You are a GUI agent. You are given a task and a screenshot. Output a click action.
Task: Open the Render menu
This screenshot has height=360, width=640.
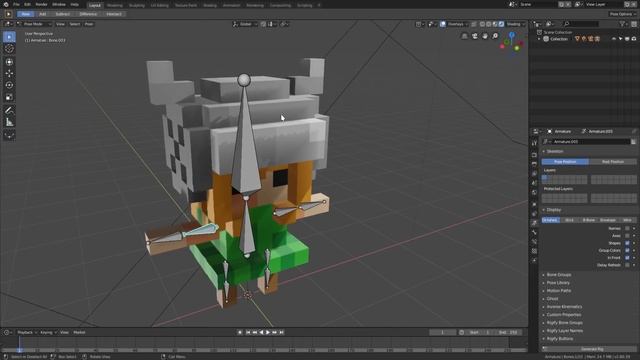tap(41, 4)
